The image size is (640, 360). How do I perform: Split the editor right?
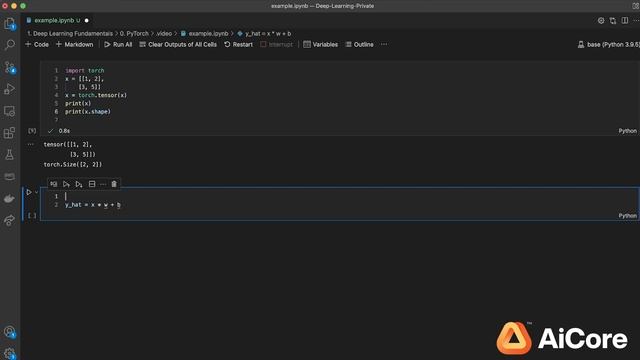(x=625, y=20)
